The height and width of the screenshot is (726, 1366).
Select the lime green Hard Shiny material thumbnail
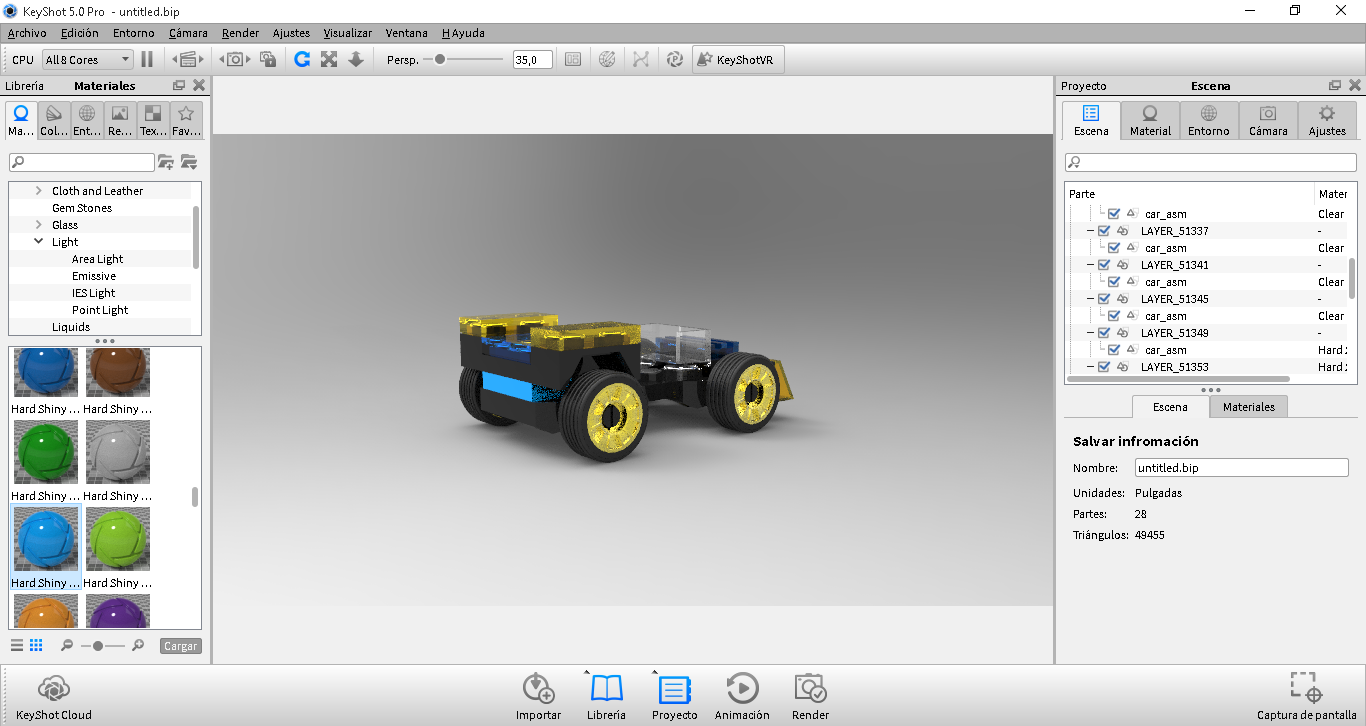118,538
